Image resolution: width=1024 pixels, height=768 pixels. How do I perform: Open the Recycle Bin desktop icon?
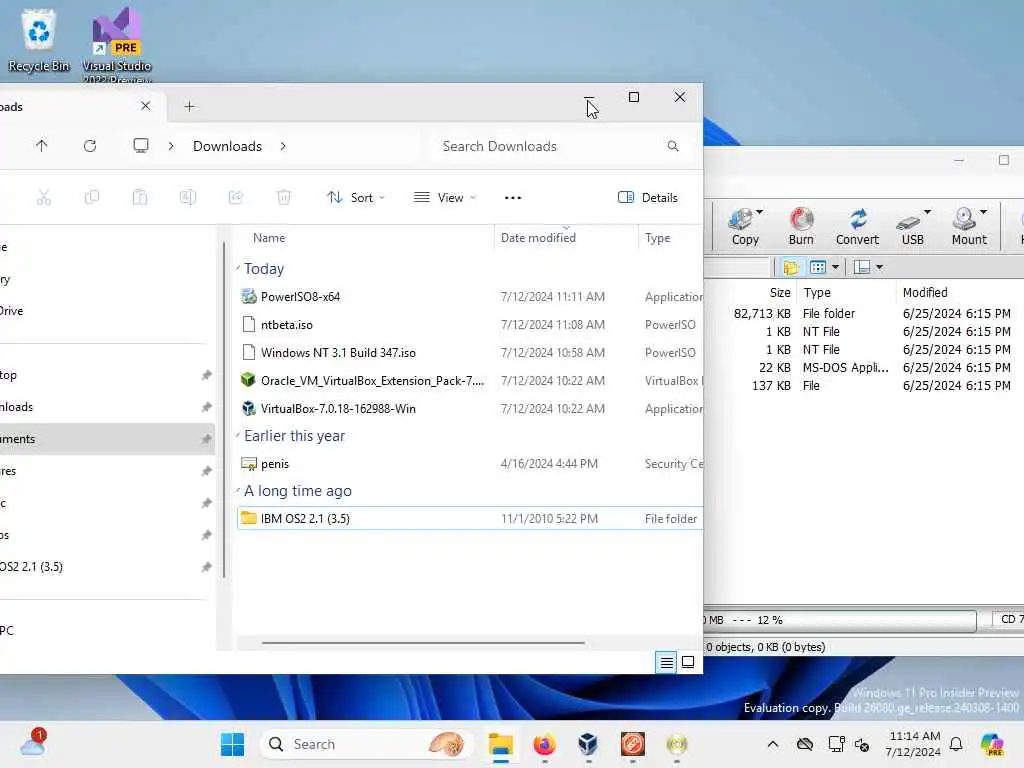(x=39, y=40)
